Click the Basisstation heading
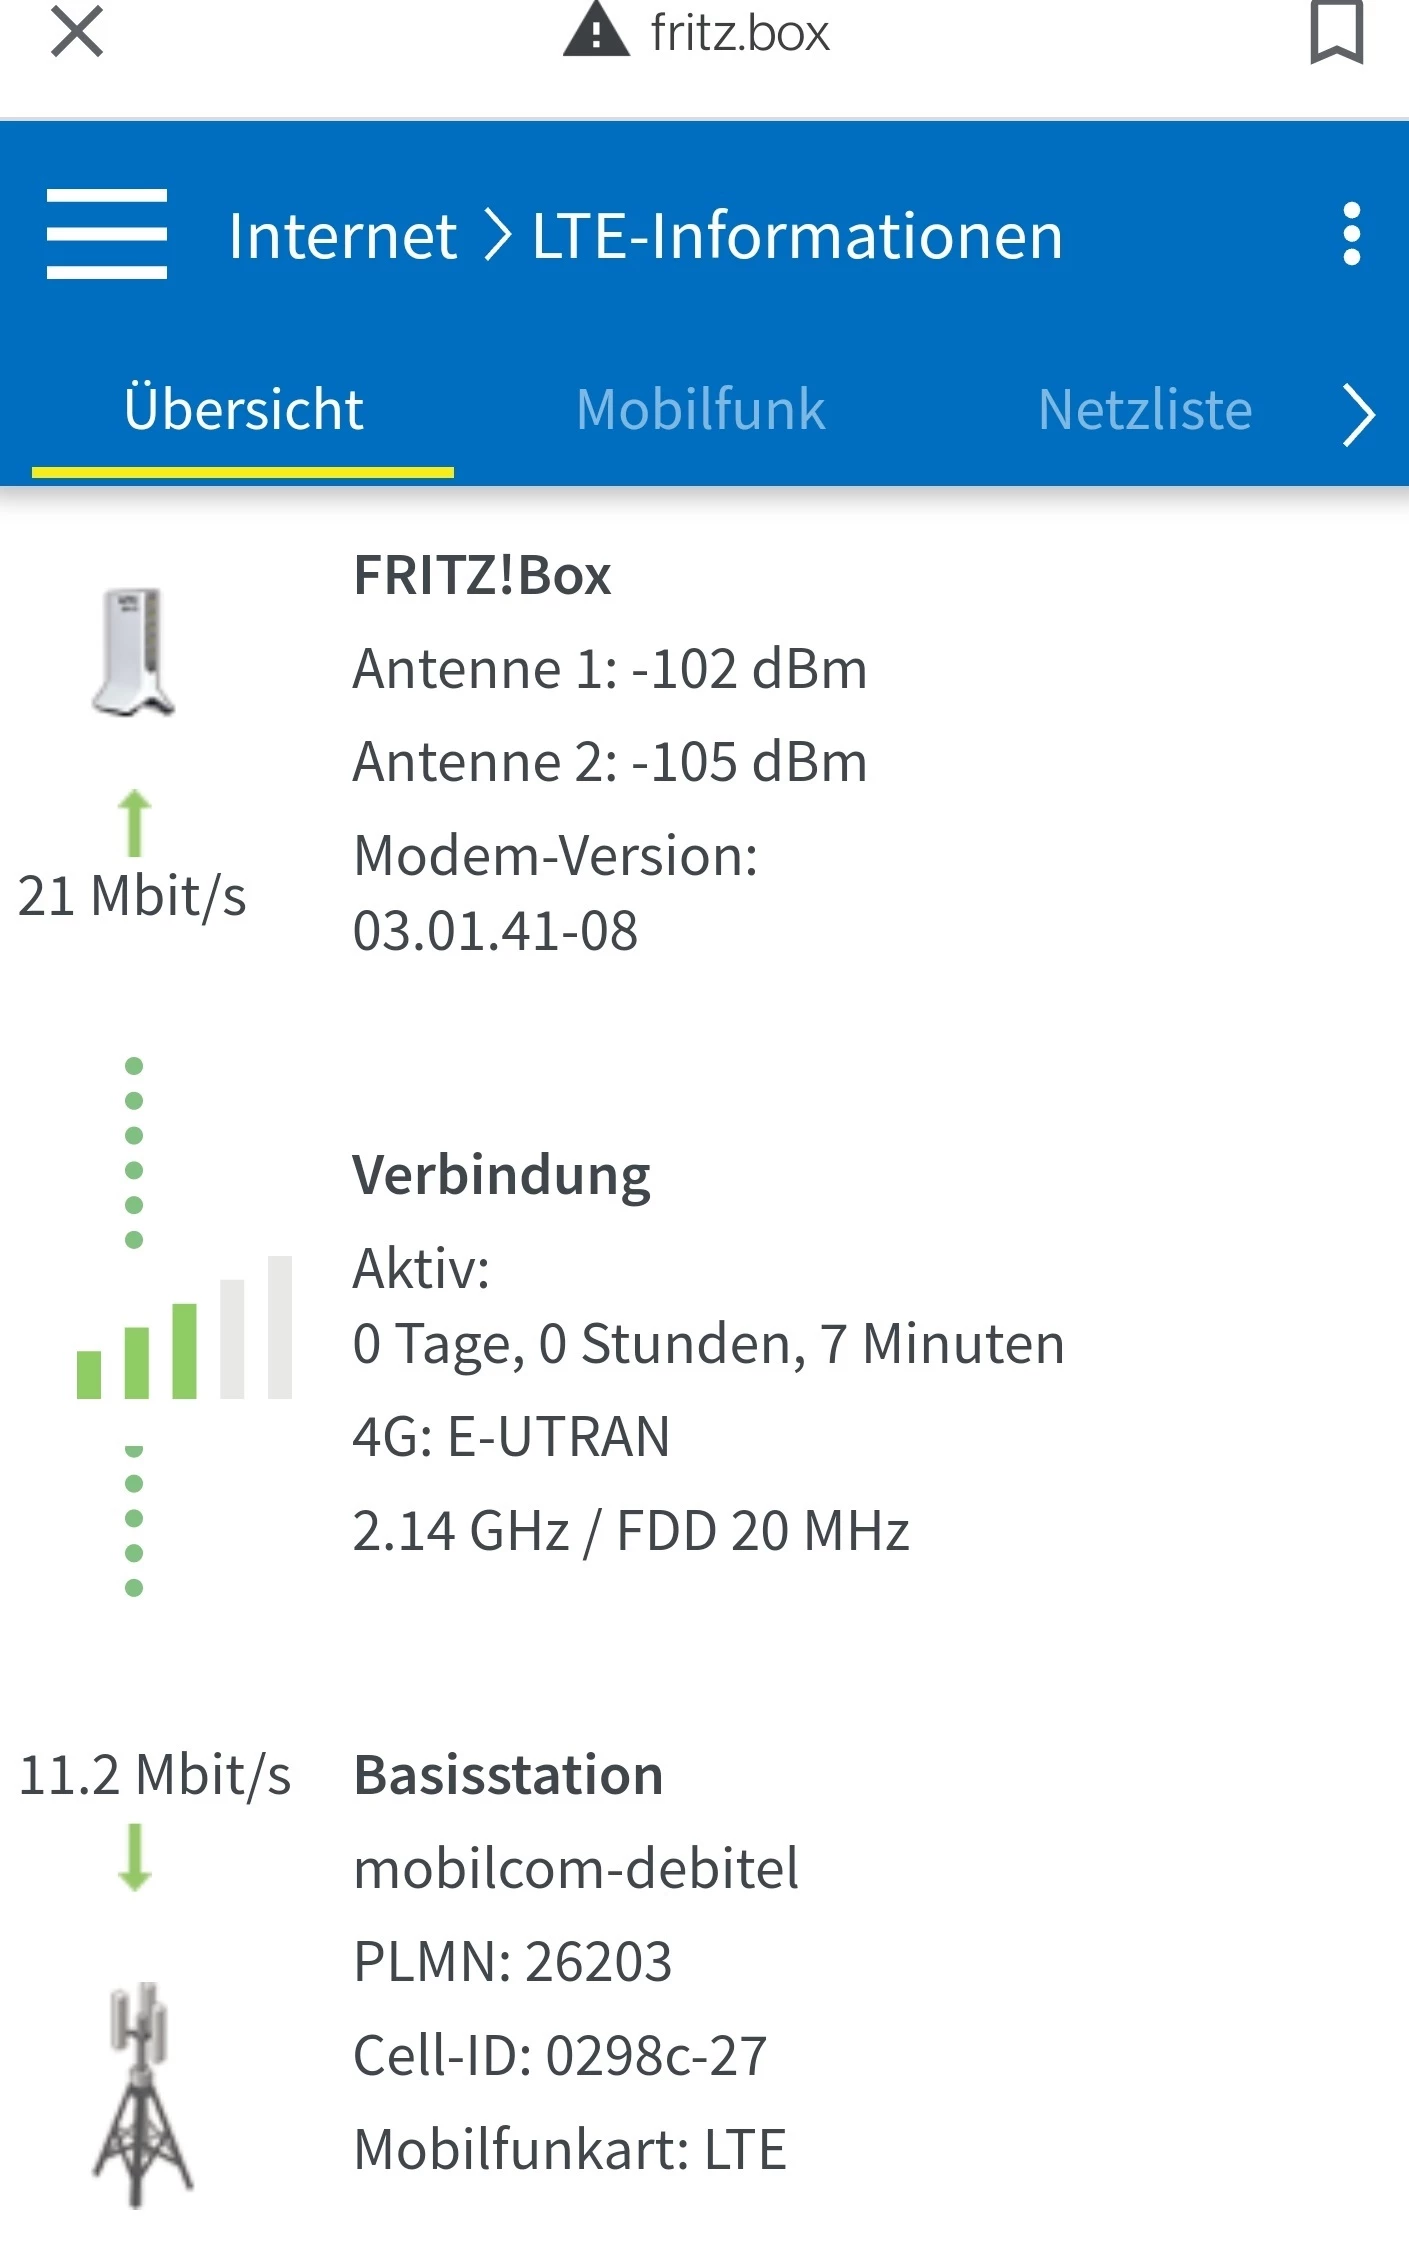 coord(508,1776)
